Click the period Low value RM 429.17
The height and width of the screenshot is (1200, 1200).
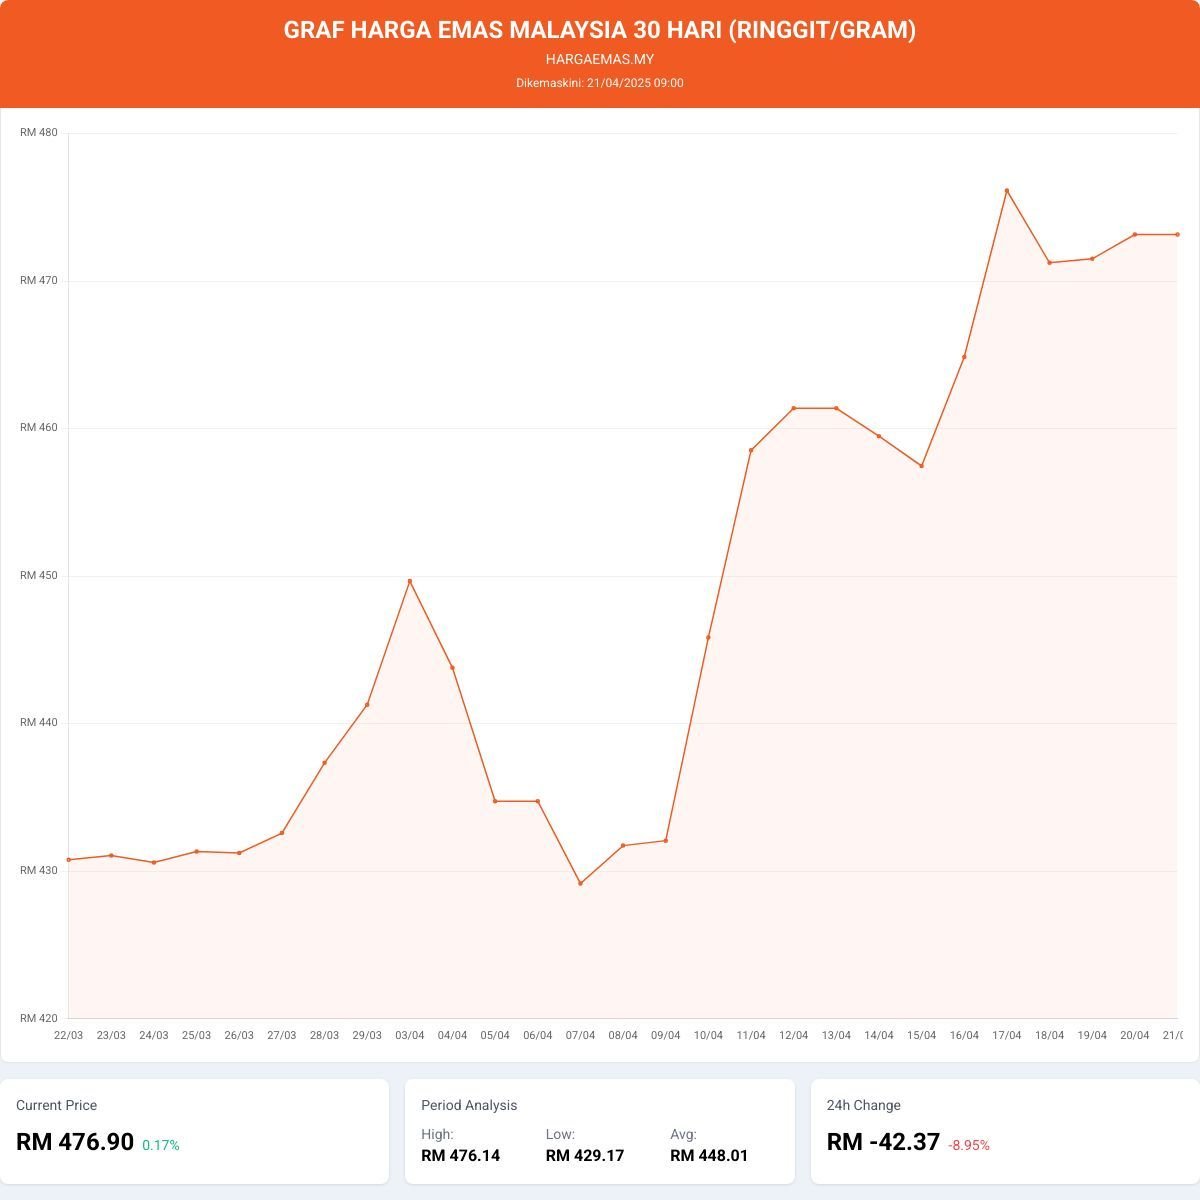pyautogui.click(x=585, y=1156)
